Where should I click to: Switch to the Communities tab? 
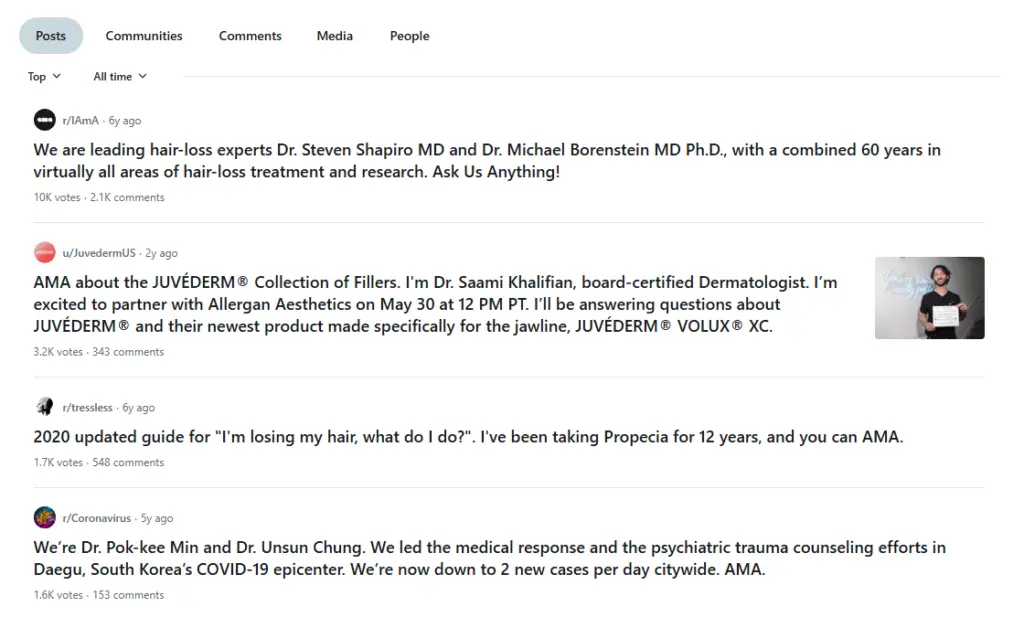click(x=143, y=35)
